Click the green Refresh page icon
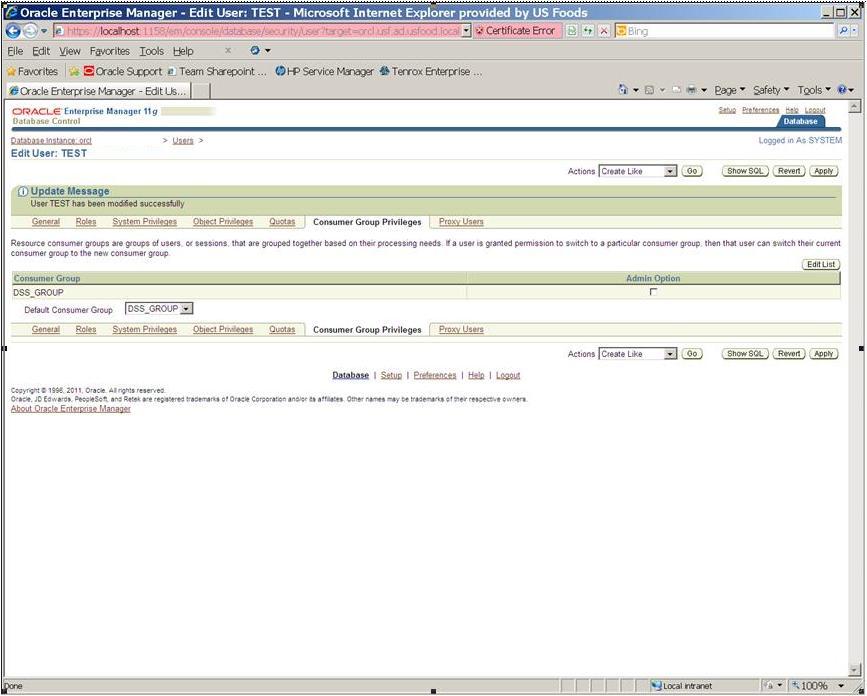 click(x=588, y=31)
